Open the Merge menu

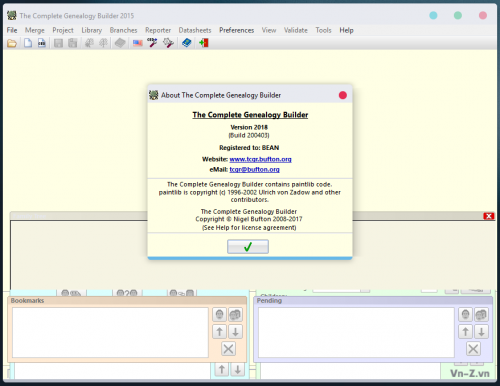click(x=35, y=30)
